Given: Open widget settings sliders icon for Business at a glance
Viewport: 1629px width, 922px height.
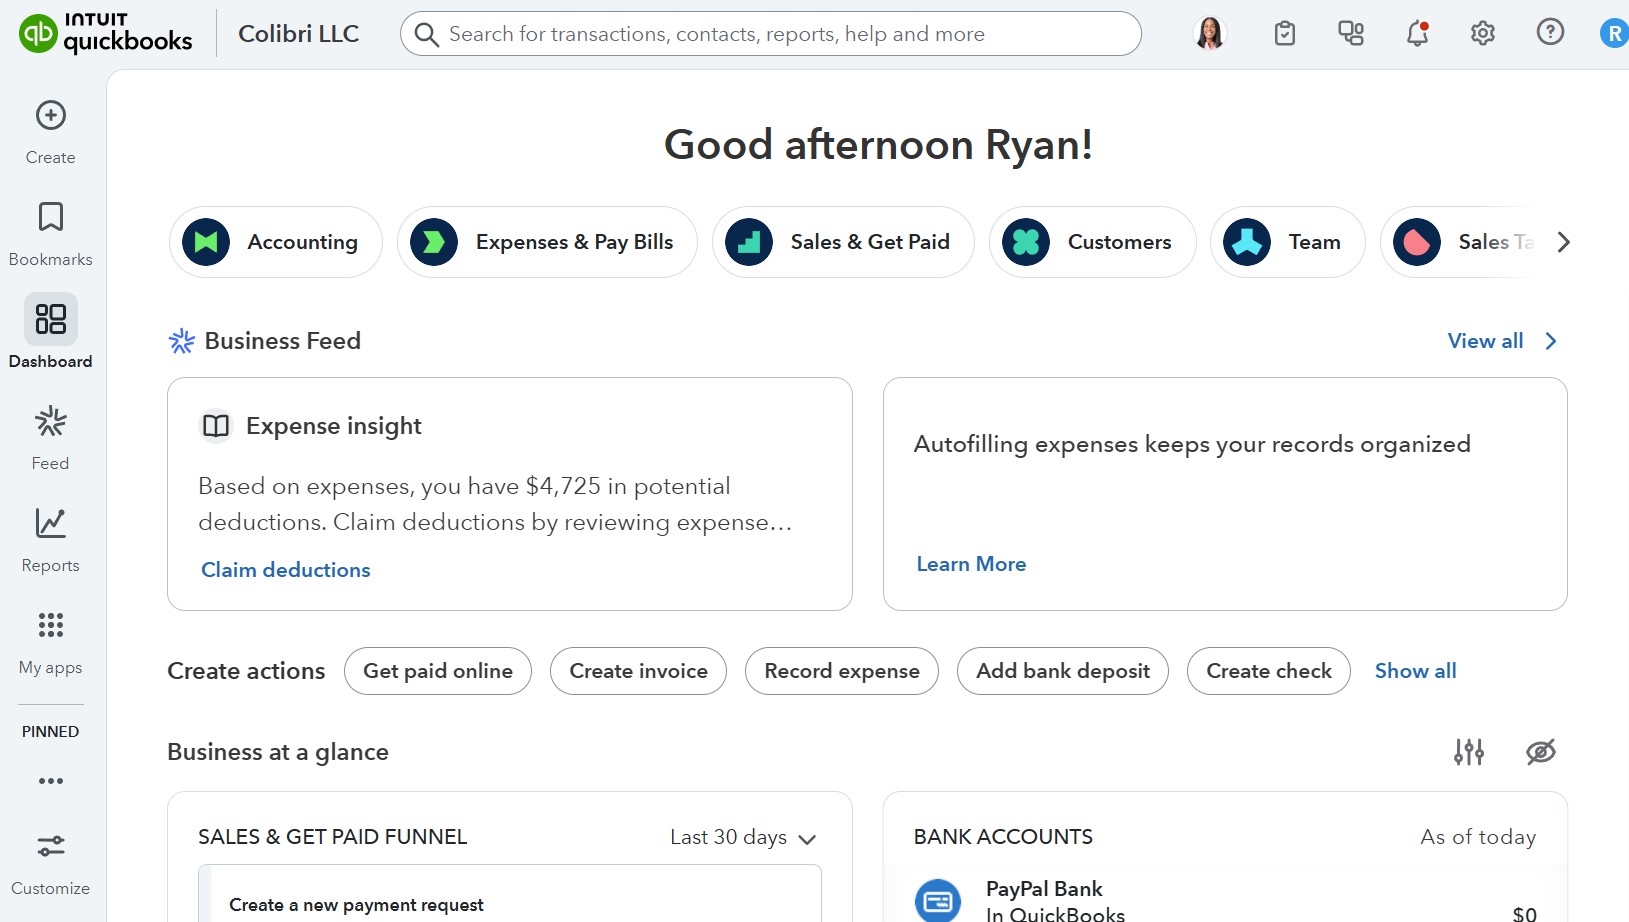Looking at the screenshot, I should click(1469, 752).
